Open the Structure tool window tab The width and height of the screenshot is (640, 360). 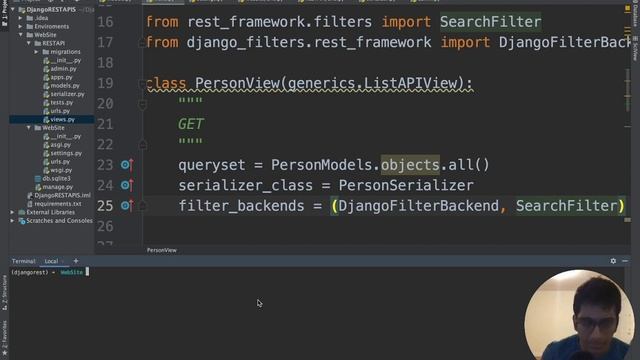point(4,292)
